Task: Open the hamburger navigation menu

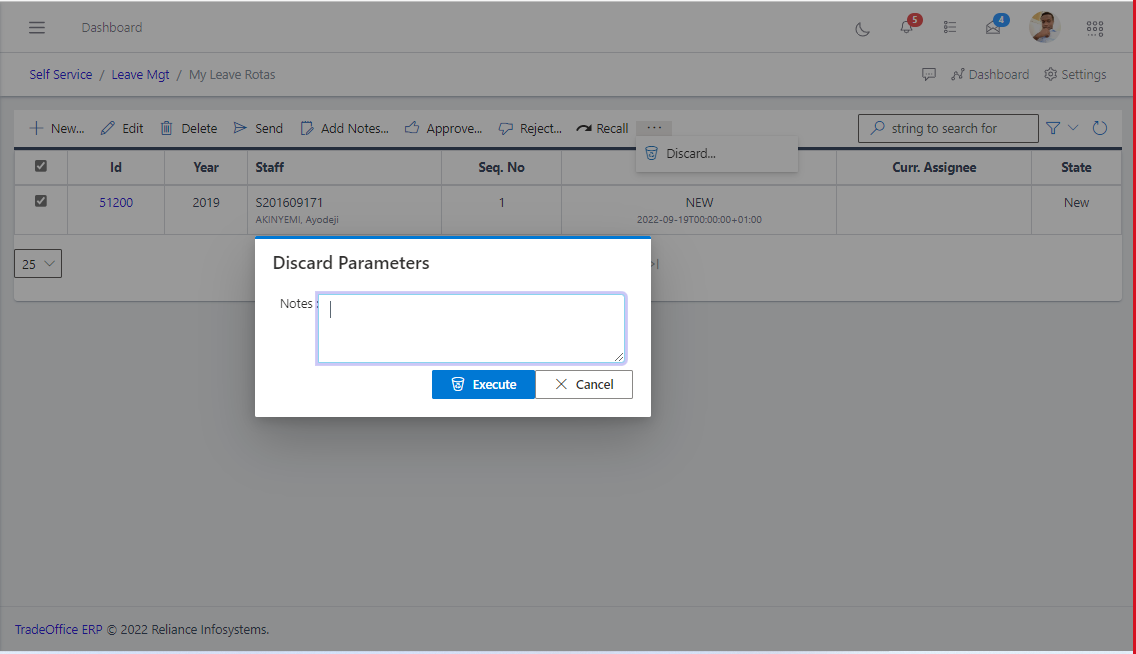Action: [x=37, y=27]
